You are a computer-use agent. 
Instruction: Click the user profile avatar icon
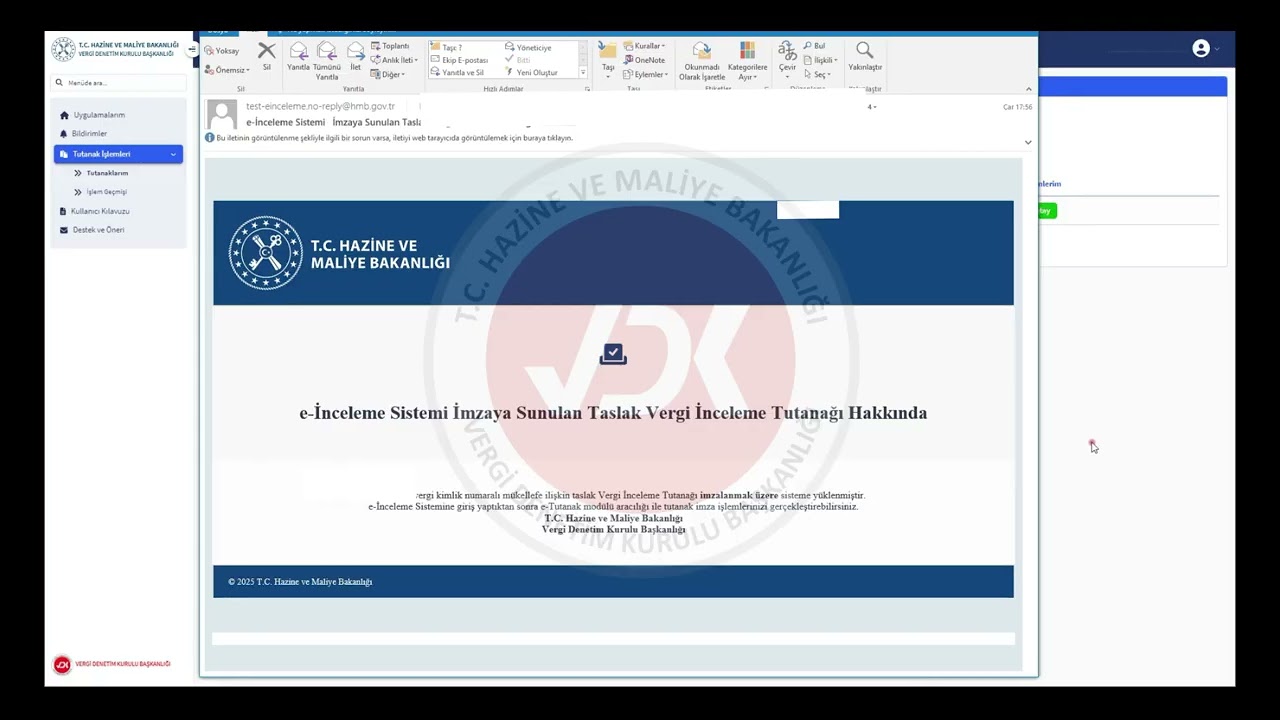(1201, 49)
